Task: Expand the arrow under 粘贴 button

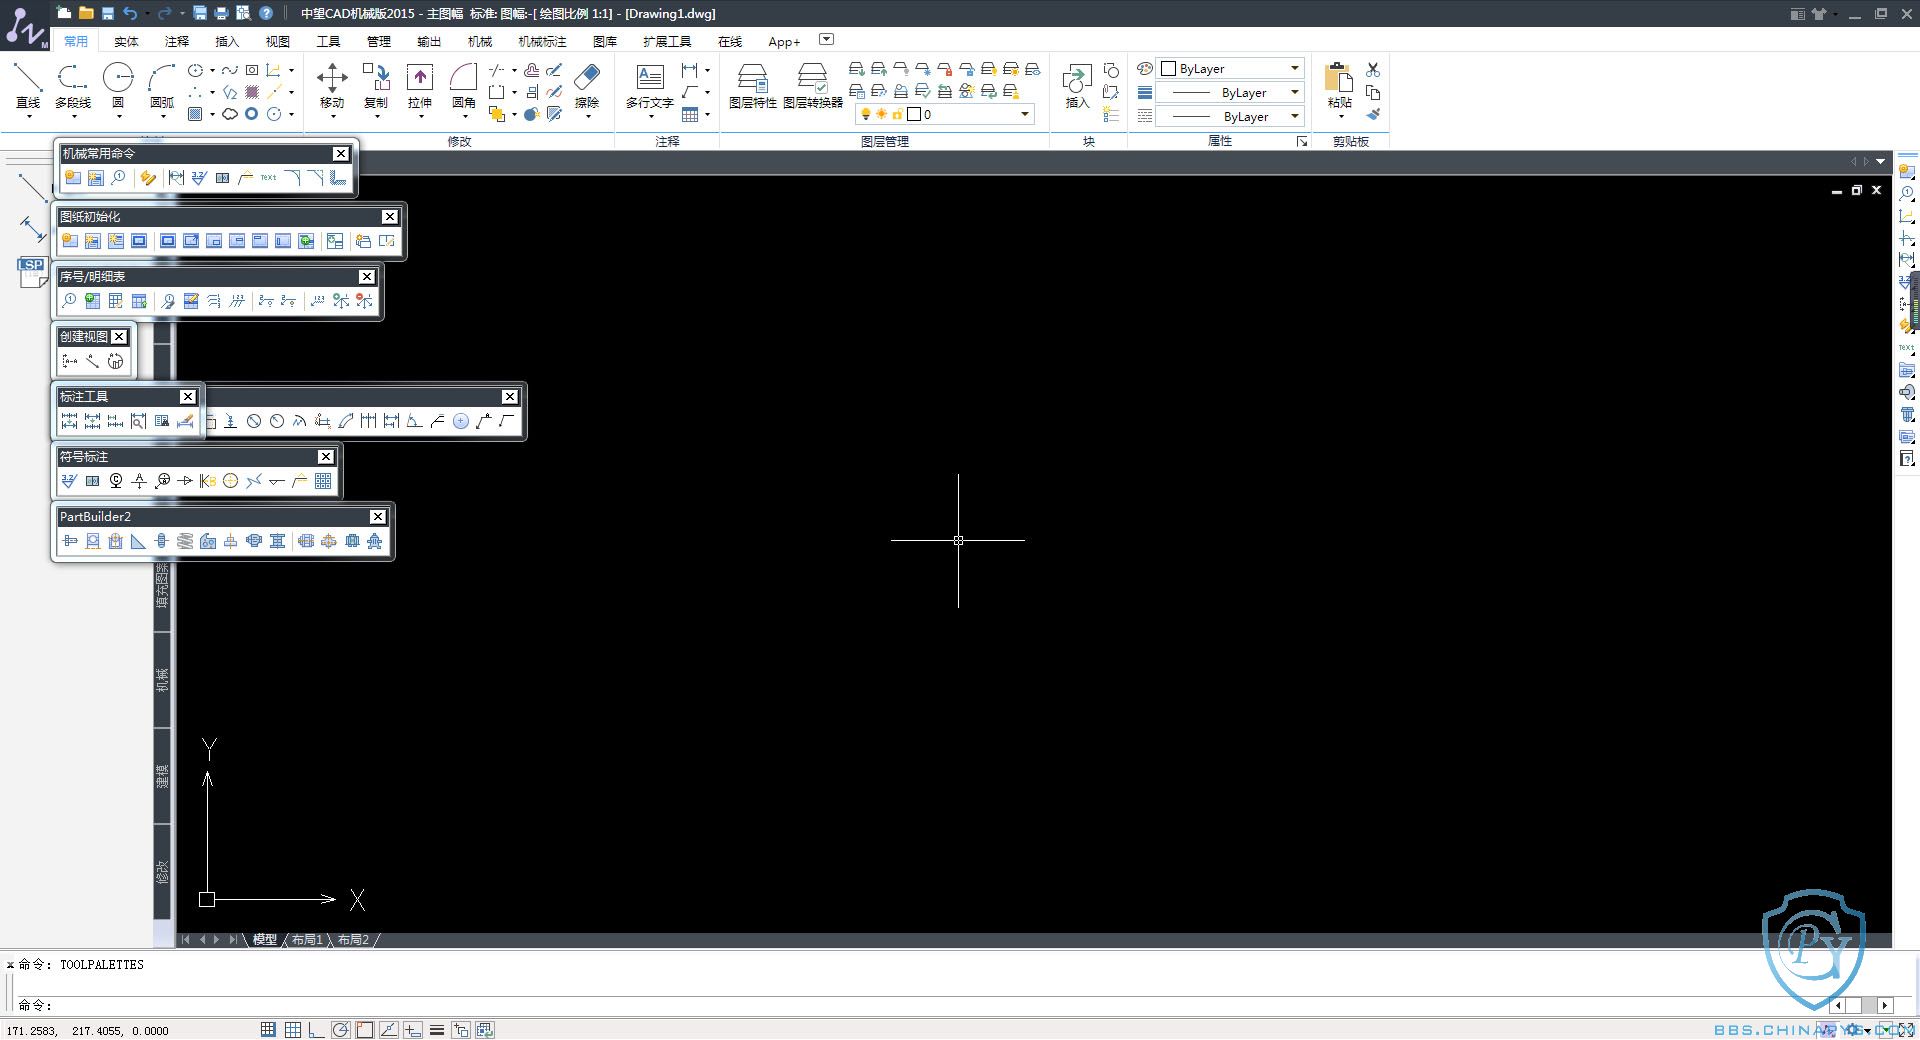Action: [1340, 116]
